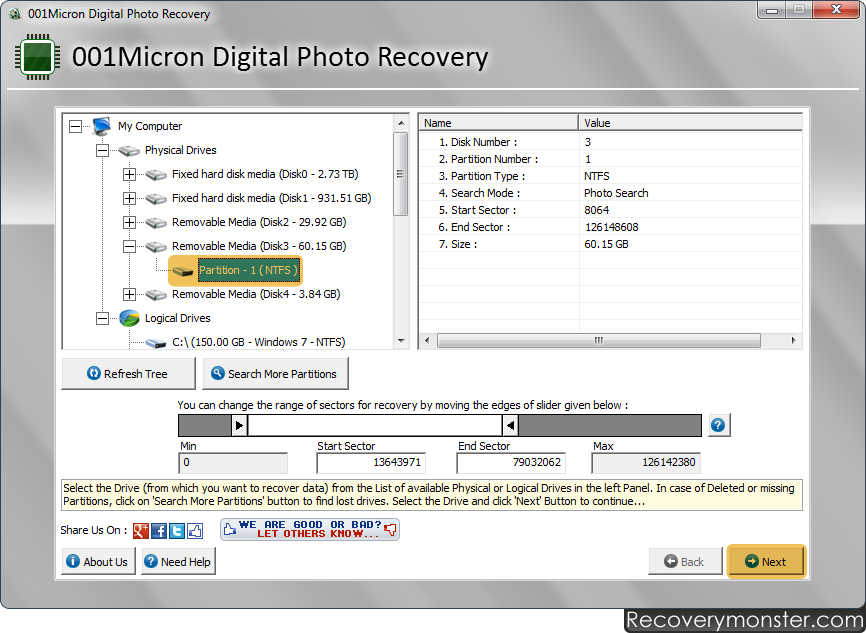Share on Google Plus icon
Screen dimensions: 866x633
141,530
